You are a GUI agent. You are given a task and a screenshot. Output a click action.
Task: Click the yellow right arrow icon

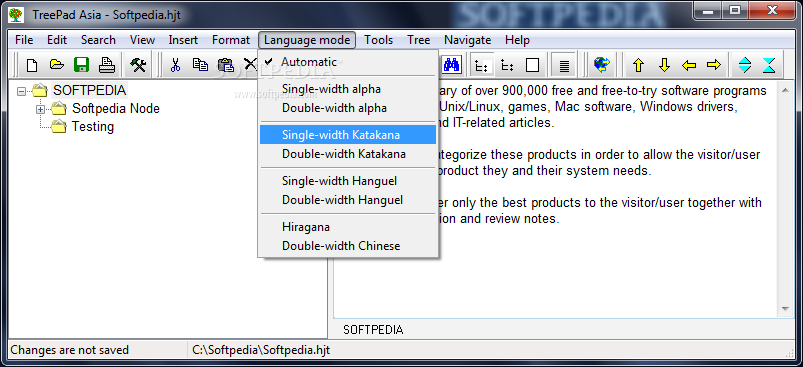pos(713,65)
